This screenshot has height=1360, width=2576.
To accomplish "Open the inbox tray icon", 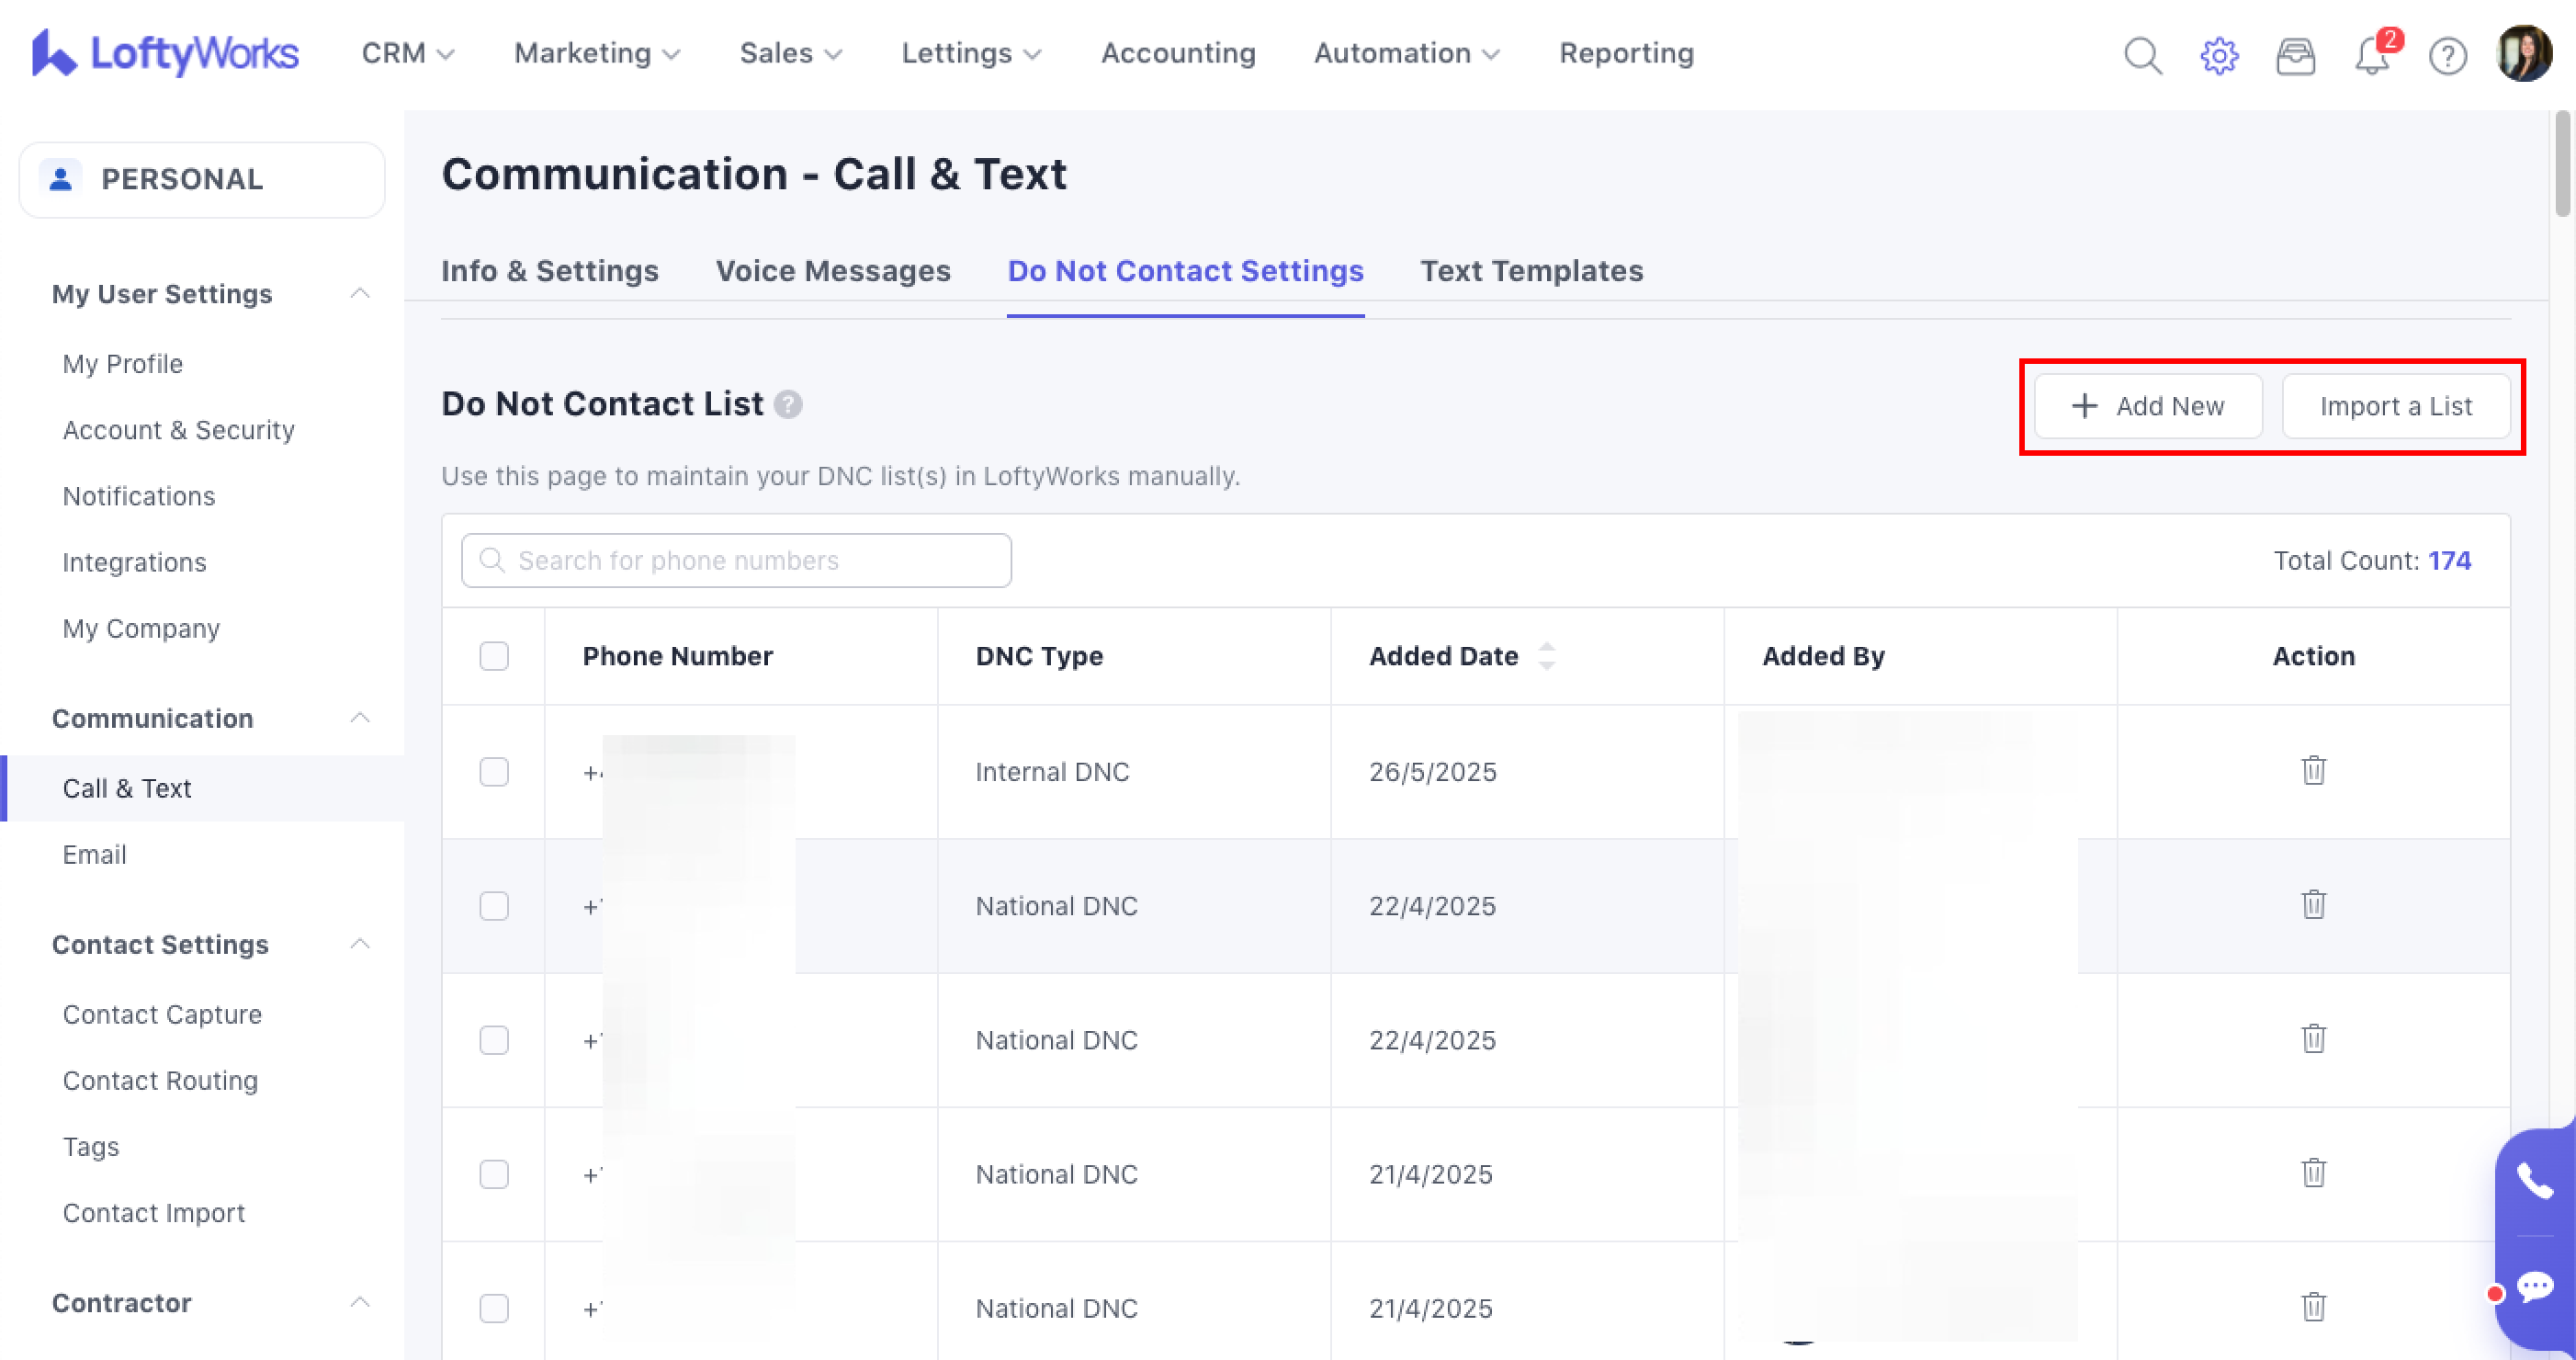I will (x=2295, y=55).
